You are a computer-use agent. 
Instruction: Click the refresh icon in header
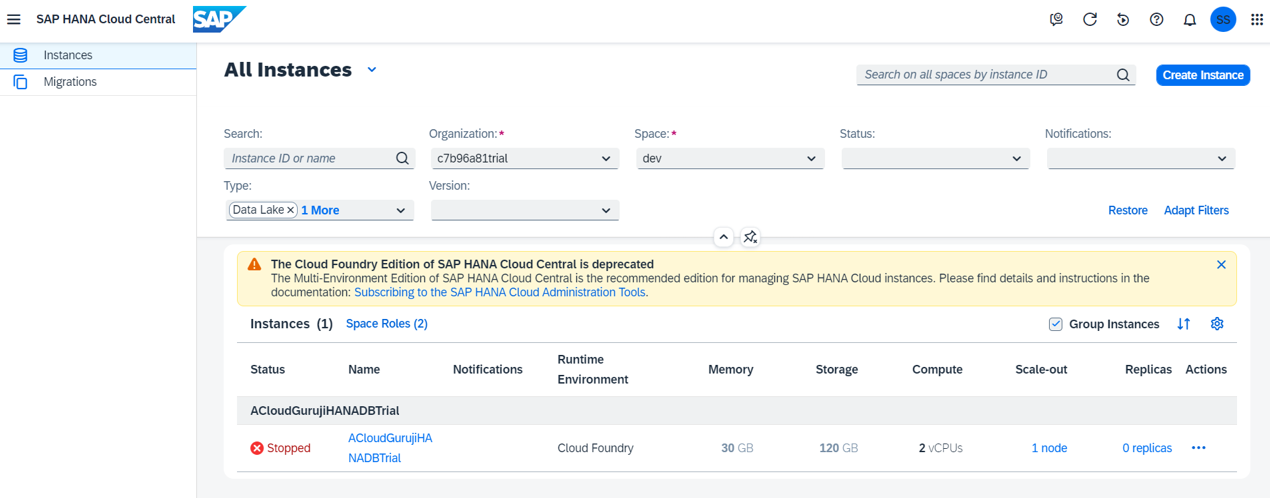coord(1090,19)
